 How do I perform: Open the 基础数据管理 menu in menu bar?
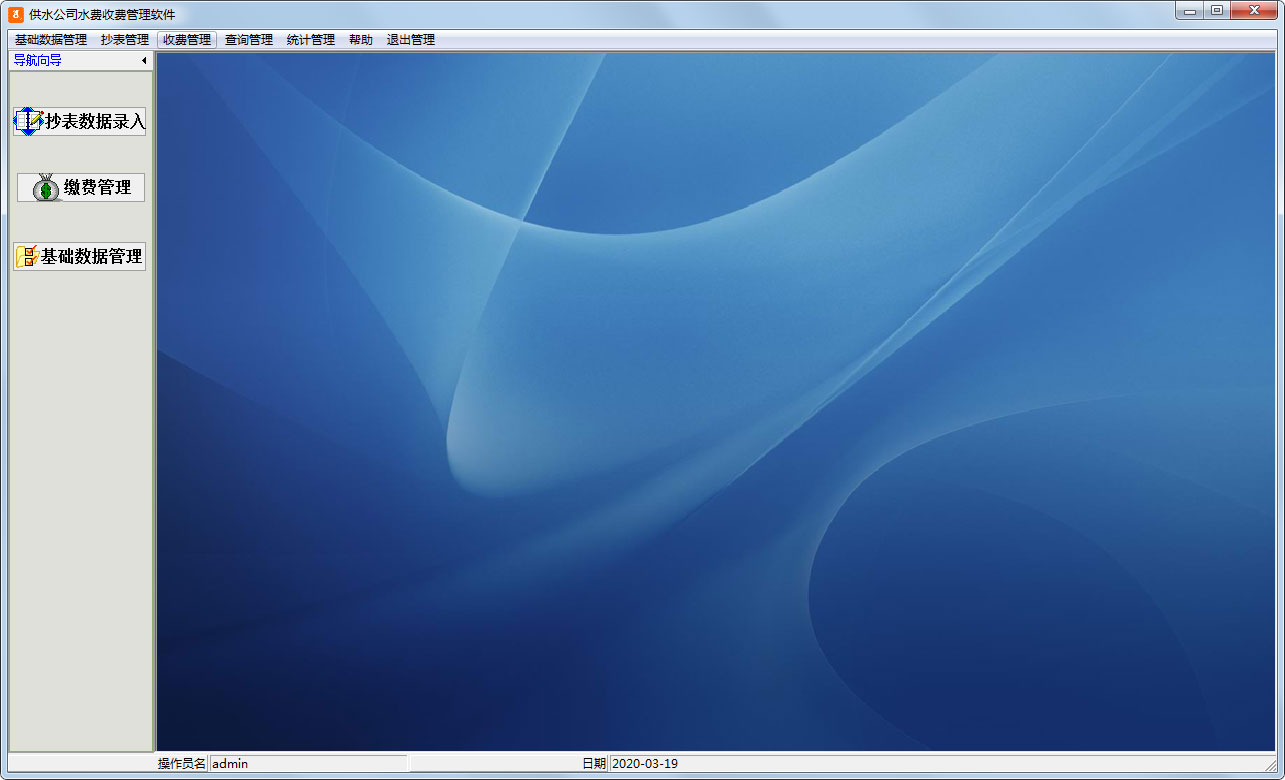pos(51,40)
